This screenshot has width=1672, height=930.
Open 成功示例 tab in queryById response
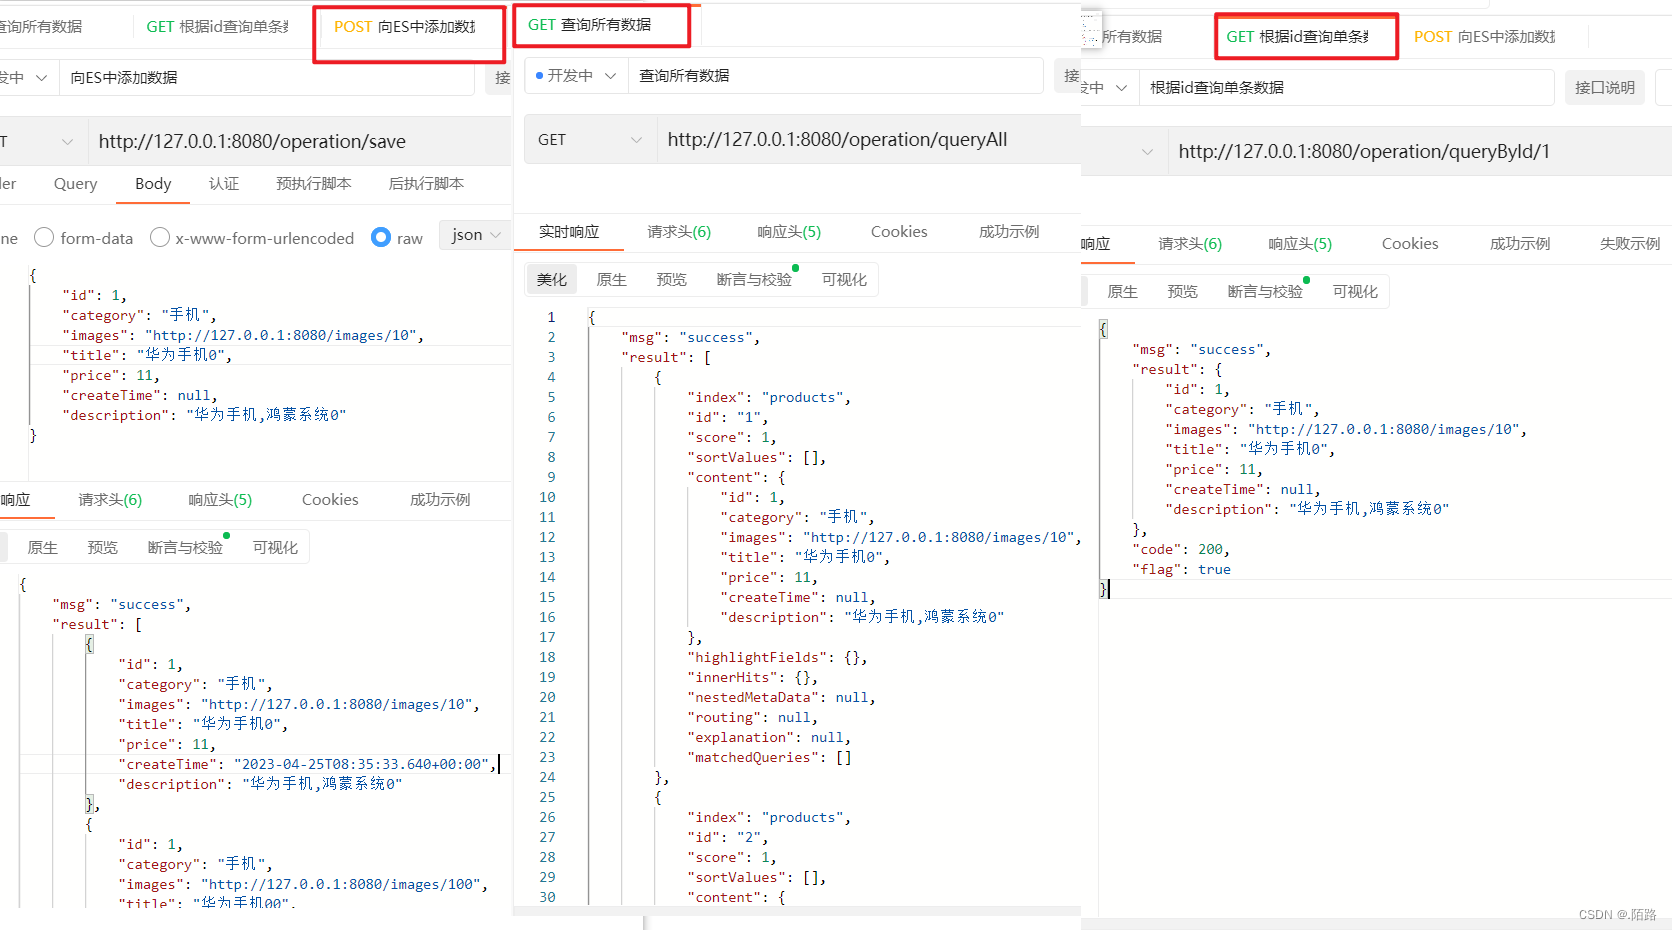(1520, 244)
